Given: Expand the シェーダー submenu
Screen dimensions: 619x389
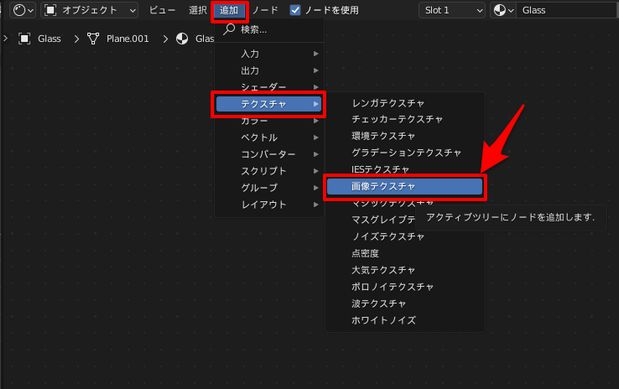Looking at the screenshot, I should pyautogui.click(x=269, y=87).
